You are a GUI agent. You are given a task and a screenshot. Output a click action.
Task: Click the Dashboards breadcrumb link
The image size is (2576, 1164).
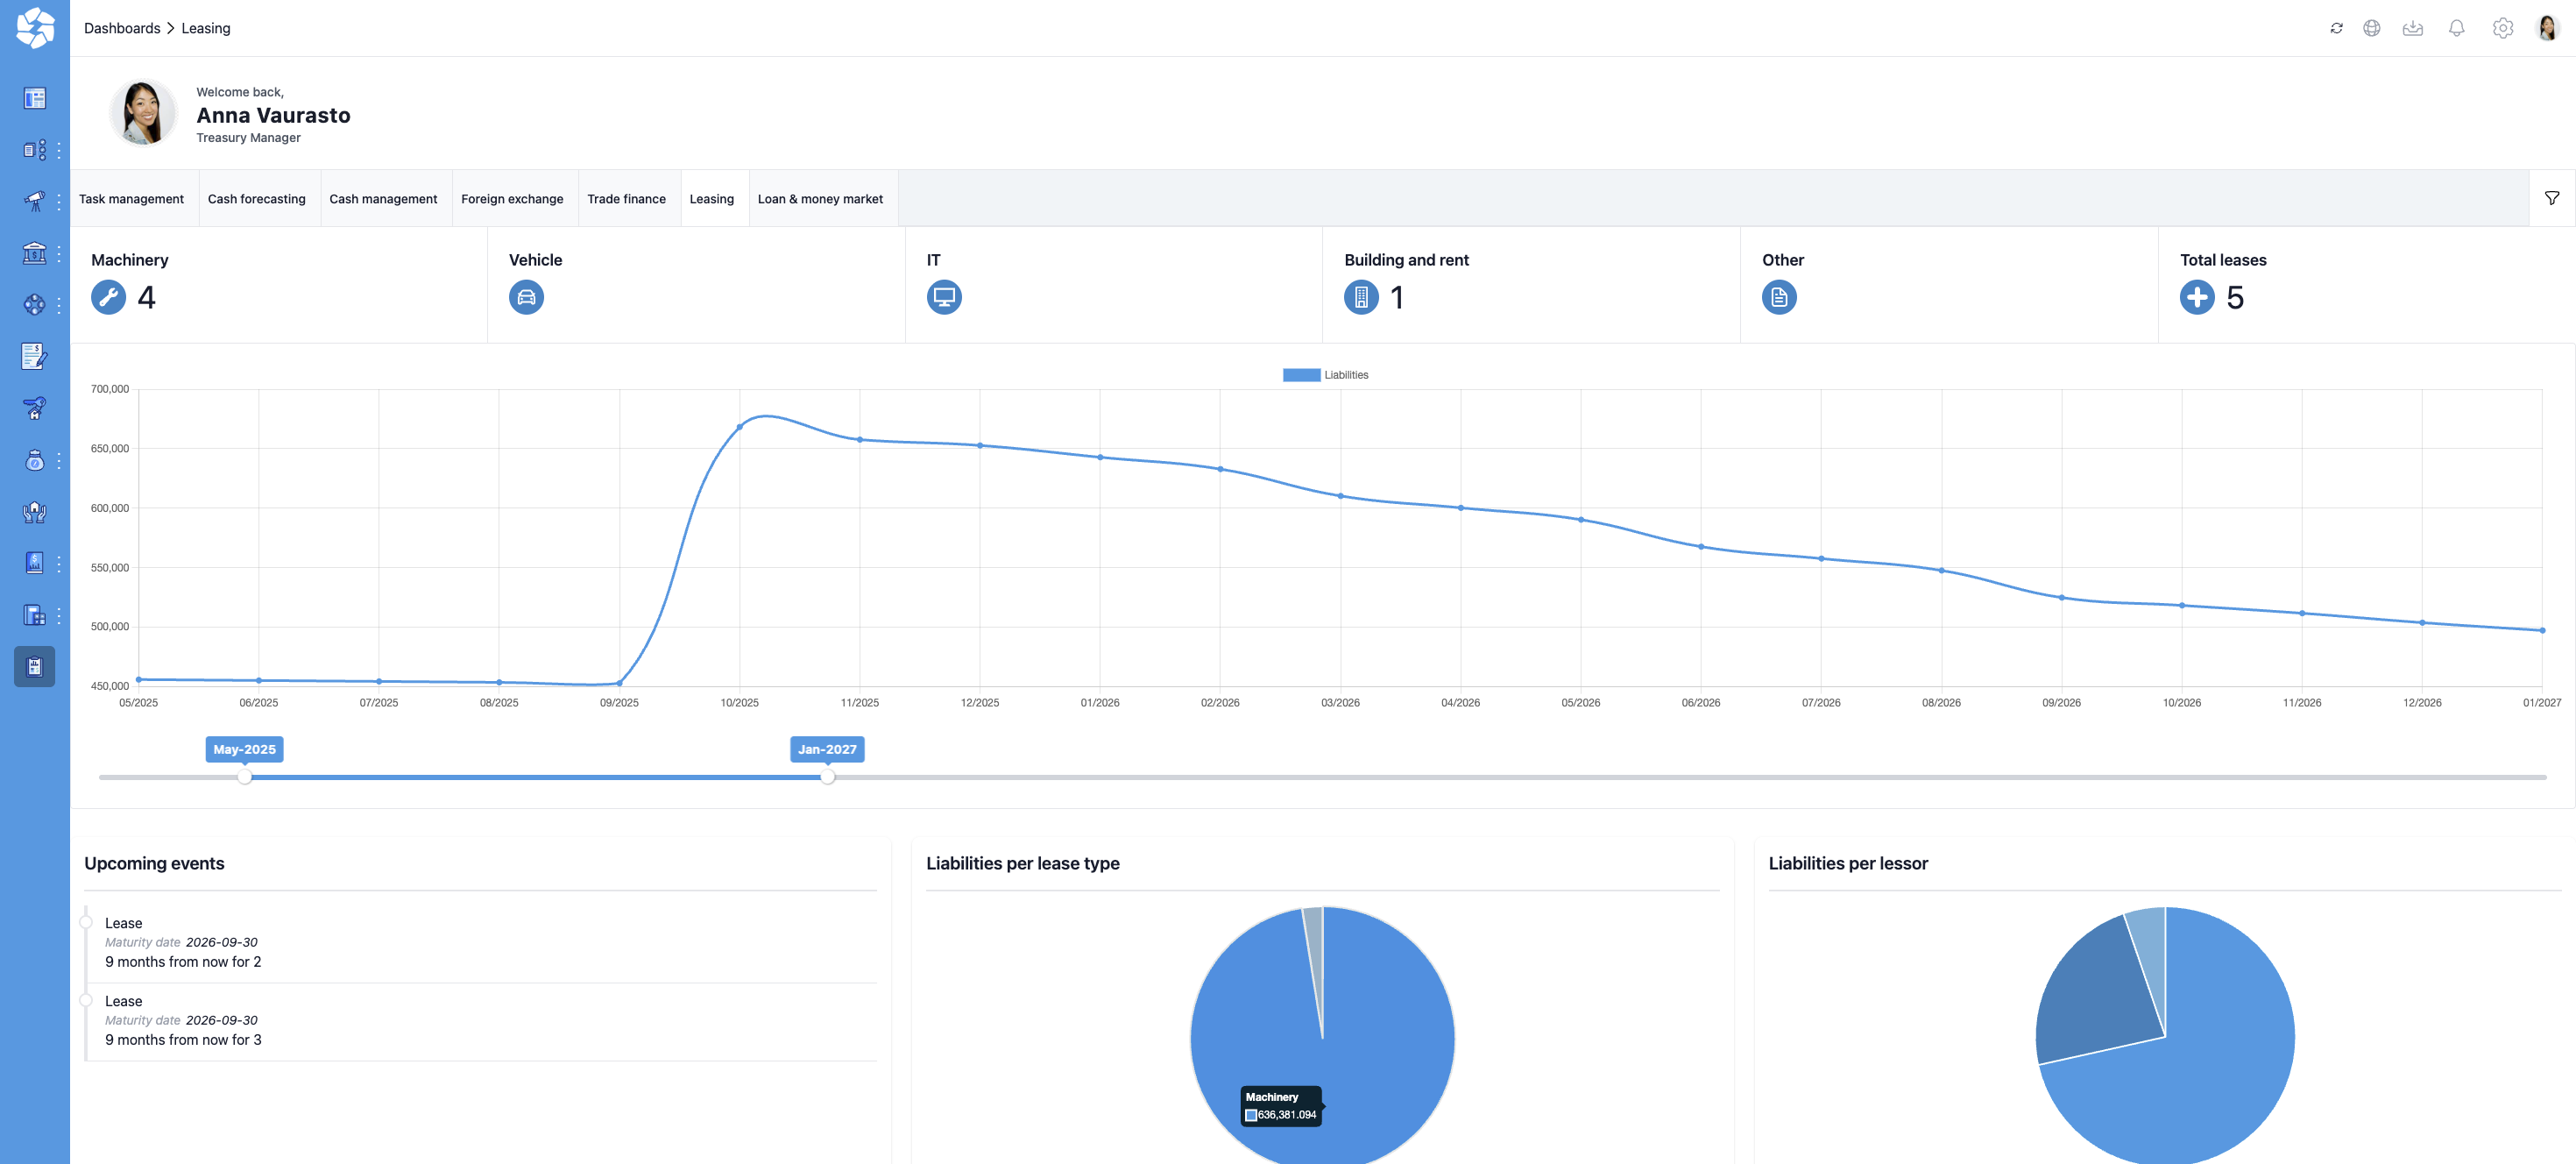coord(122,28)
